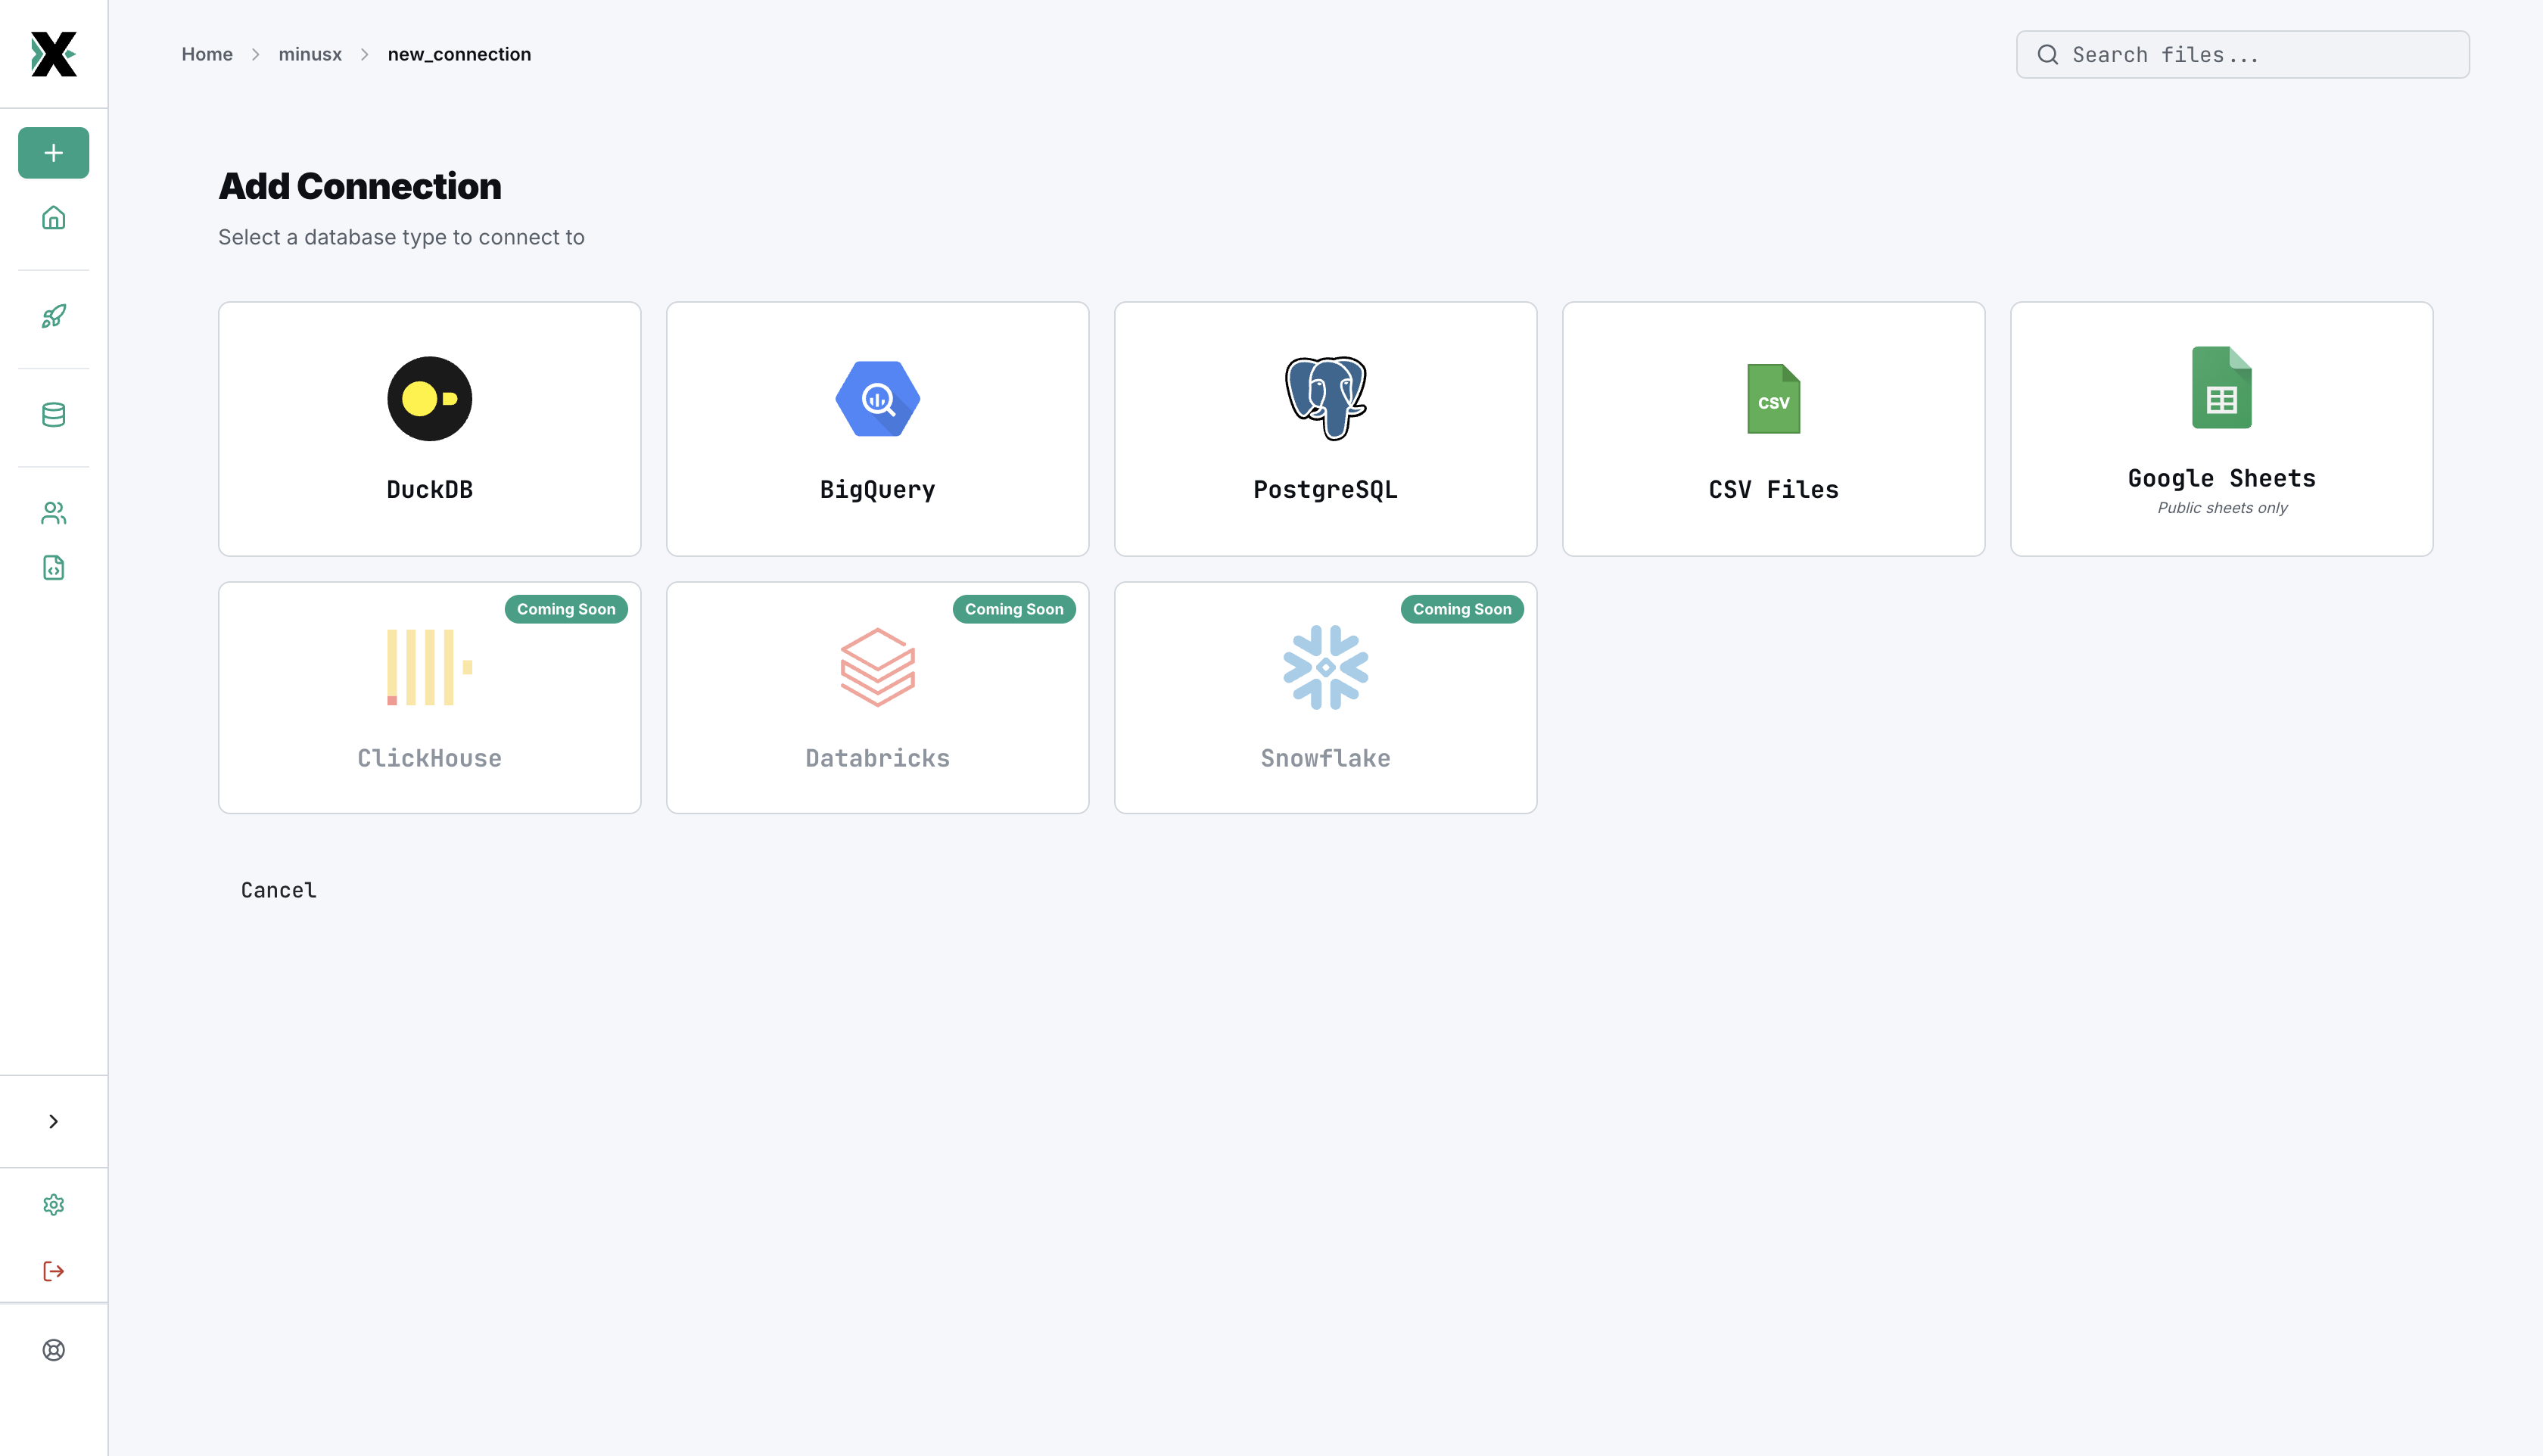2543x1456 pixels.
Task: Click the Databricks label text
Action: pos(878,759)
